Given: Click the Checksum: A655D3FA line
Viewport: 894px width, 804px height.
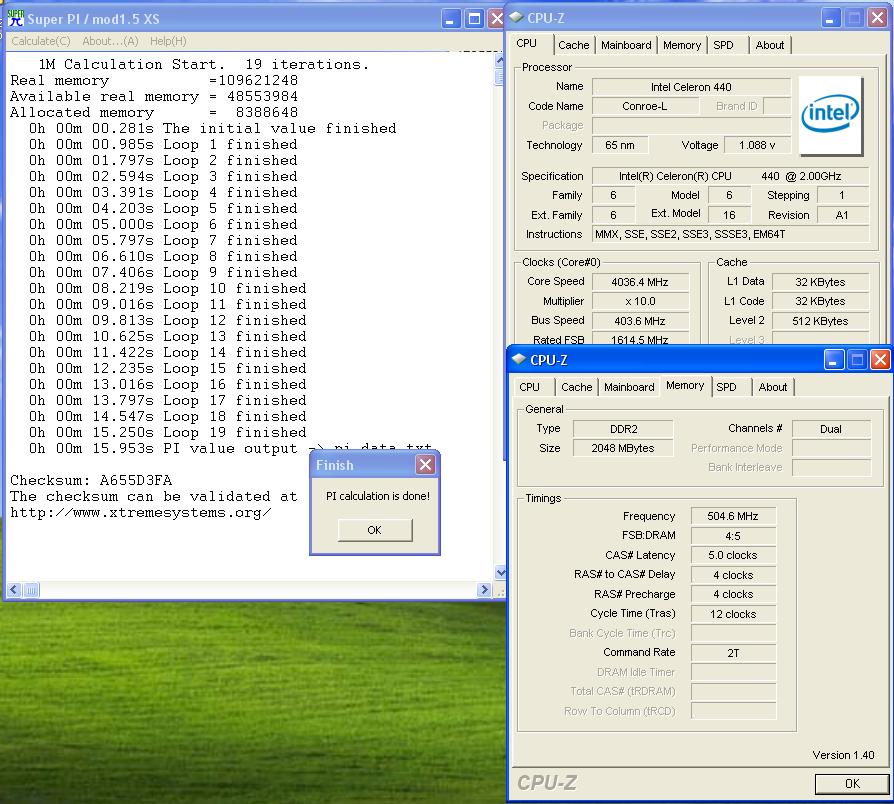Looking at the screenshot, I should [x=91, y=480].
